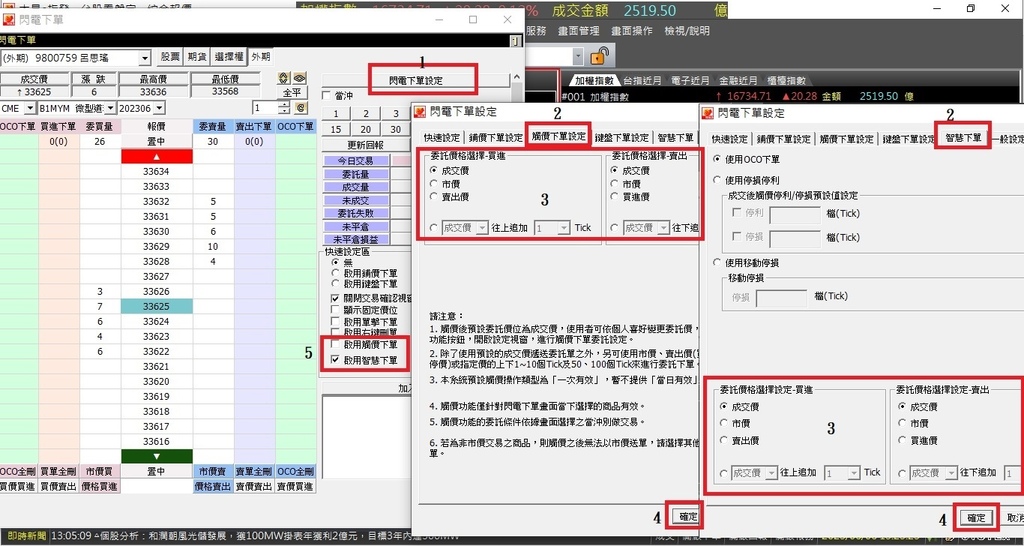The height and width of the screenshot is (546, 1024).
Task: Click the orange padlock icon in main toolbar
Action: (x=598, y=57)
